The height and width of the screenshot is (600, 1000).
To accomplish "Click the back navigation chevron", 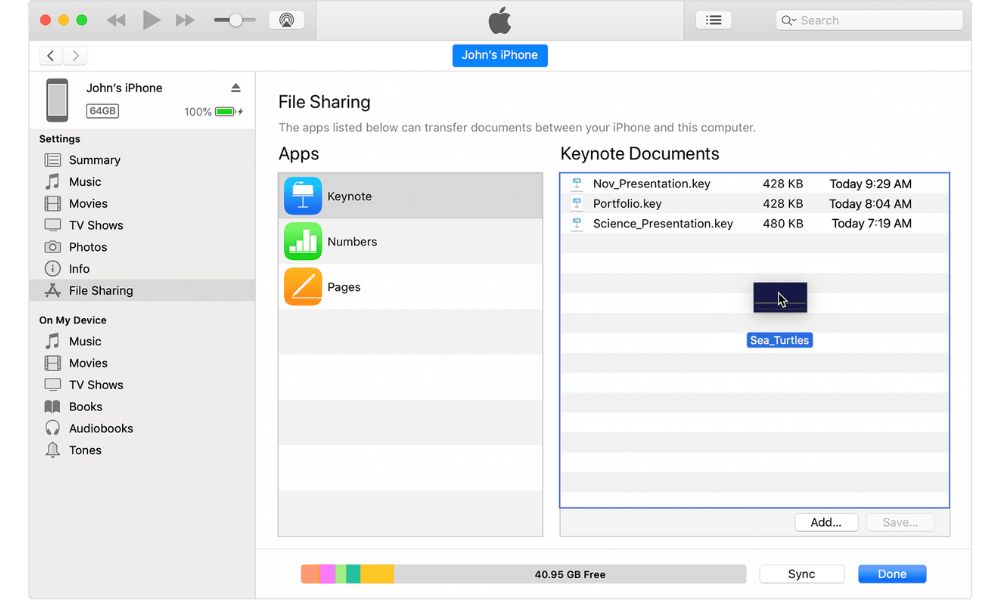I will (50, 55).
